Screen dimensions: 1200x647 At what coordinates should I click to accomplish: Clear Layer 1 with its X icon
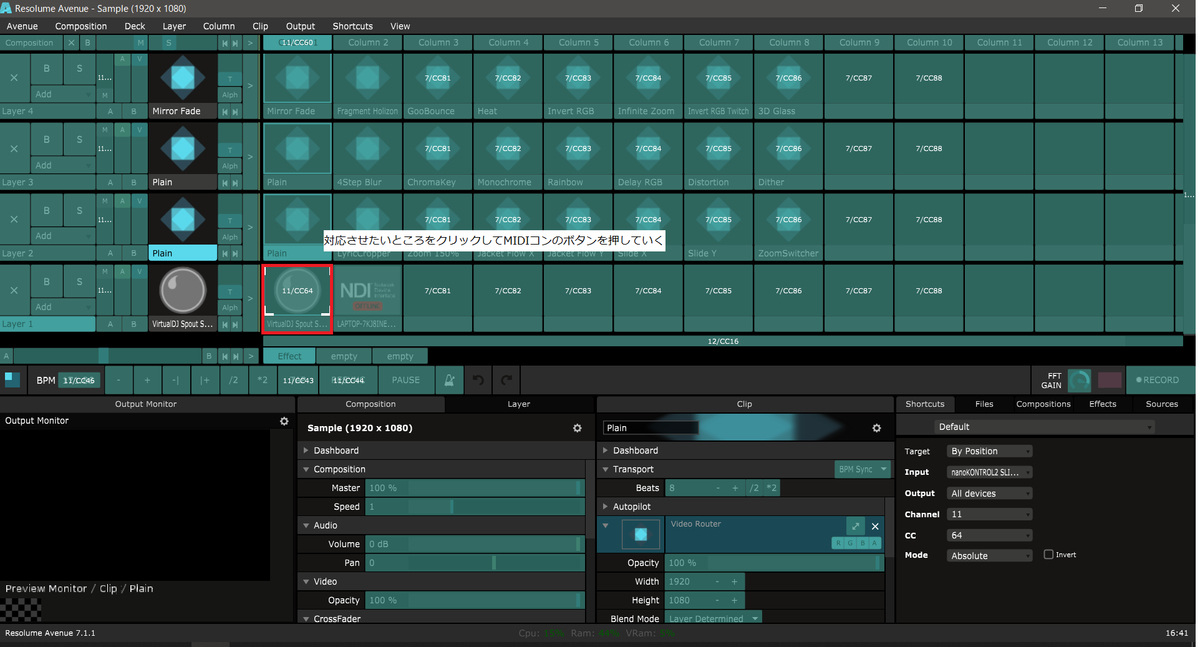coord(14,290)
